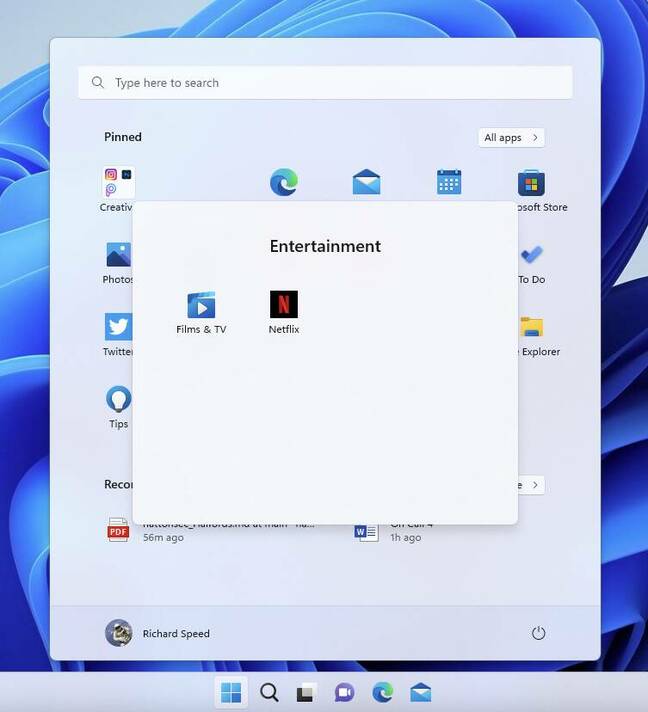The width and height of the screenshot is (648, 712).
Task: Open the Tips app
Action: click(119, 407)
